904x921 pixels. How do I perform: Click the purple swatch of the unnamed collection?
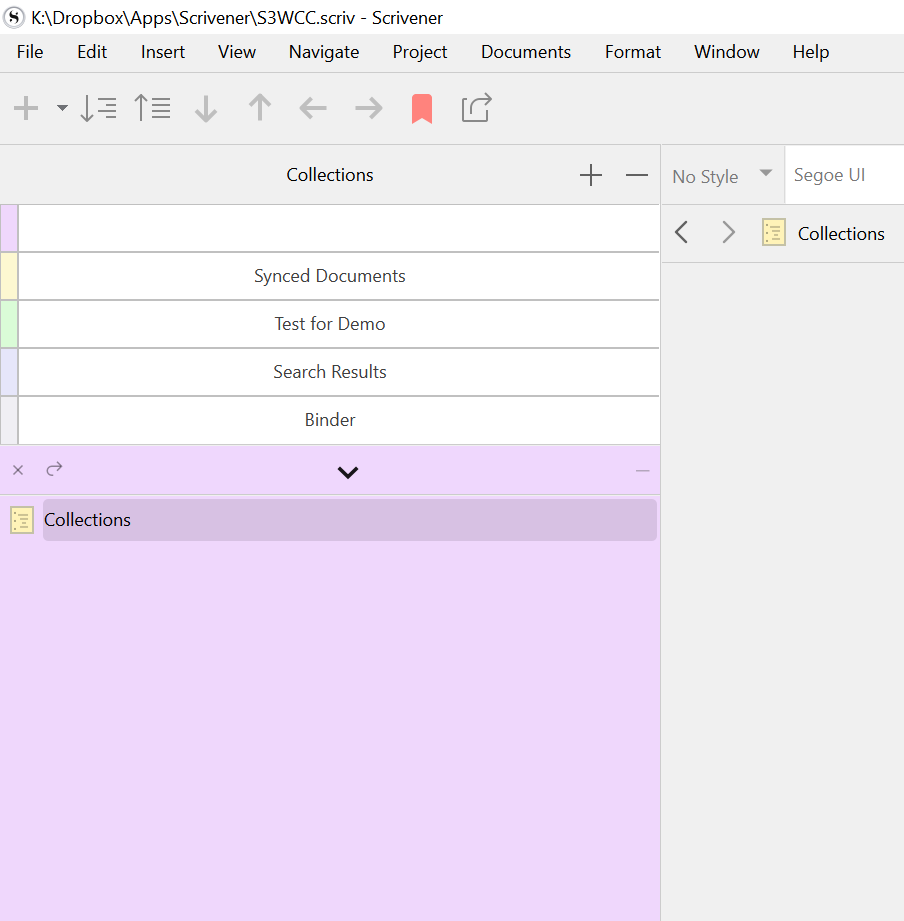(9, 228)
